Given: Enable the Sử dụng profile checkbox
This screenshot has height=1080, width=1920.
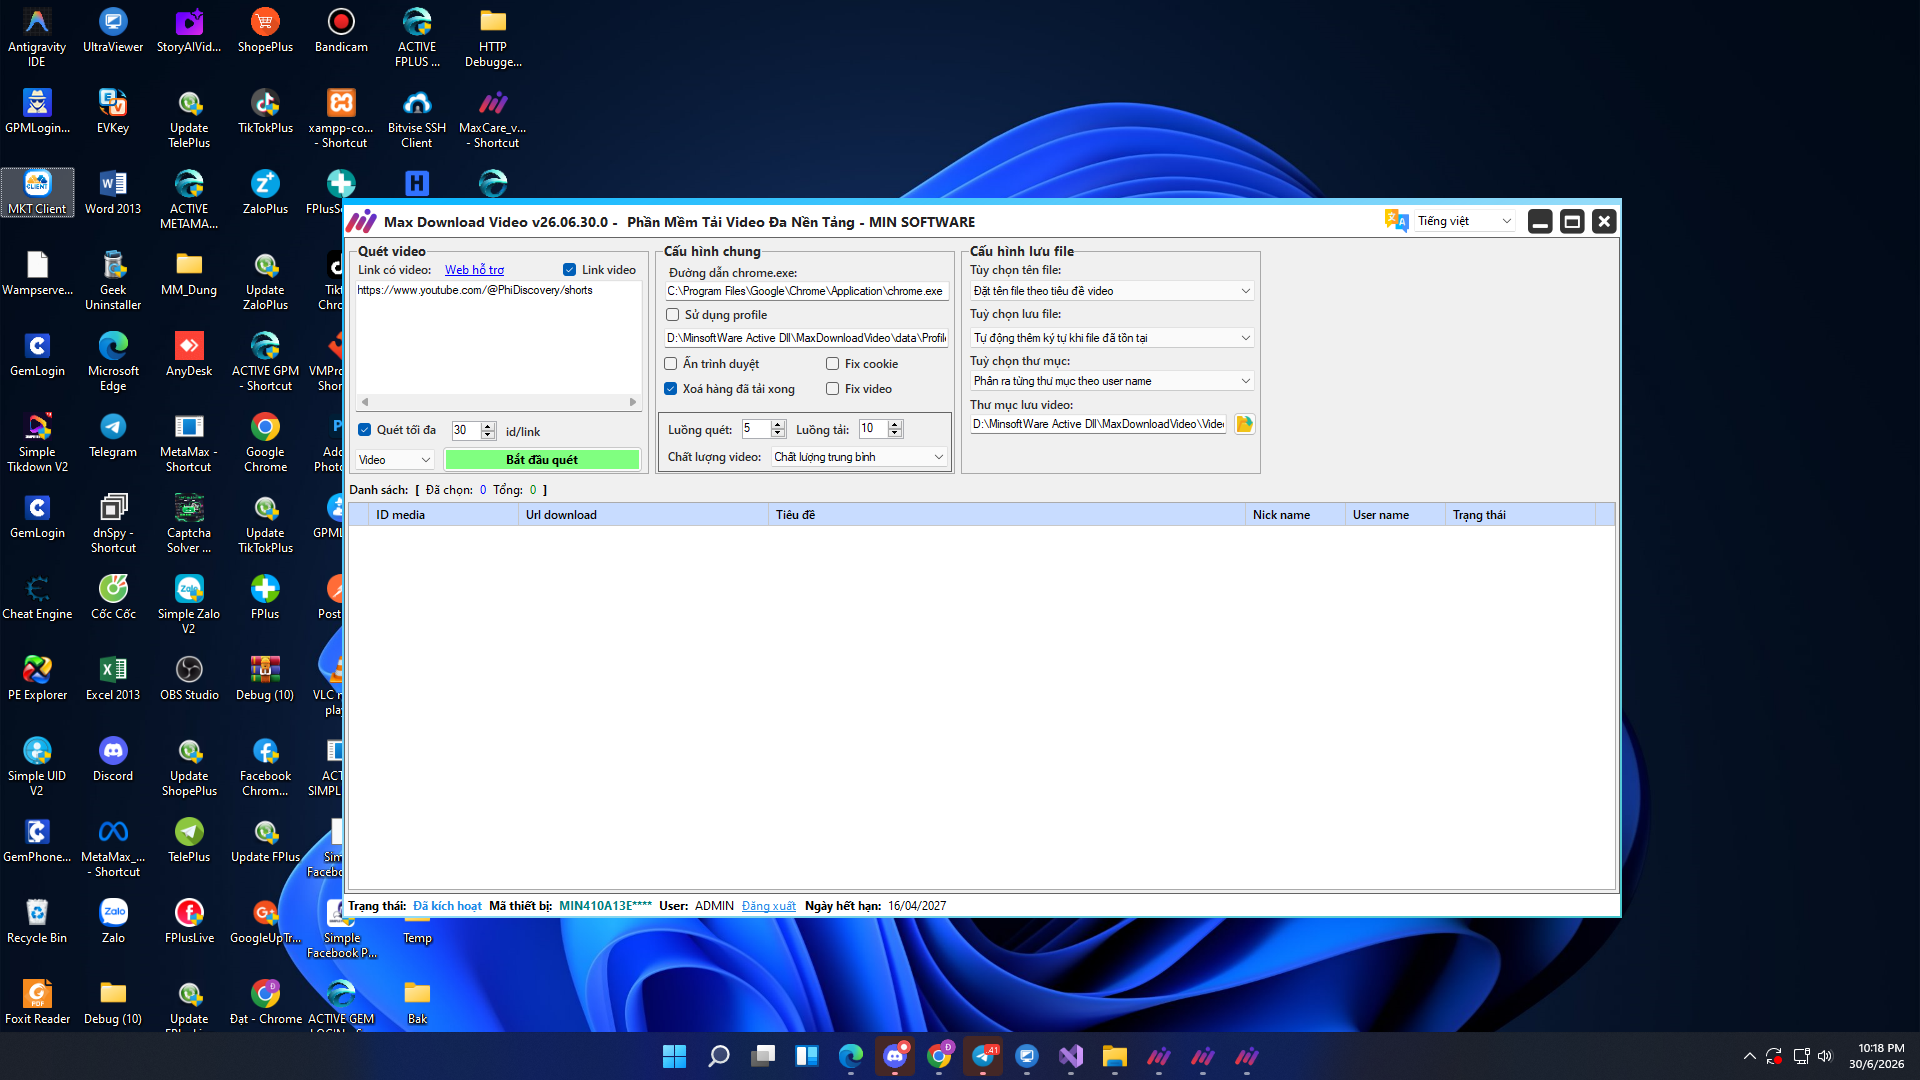Looking at the screenshot, I should click(673, 315).
